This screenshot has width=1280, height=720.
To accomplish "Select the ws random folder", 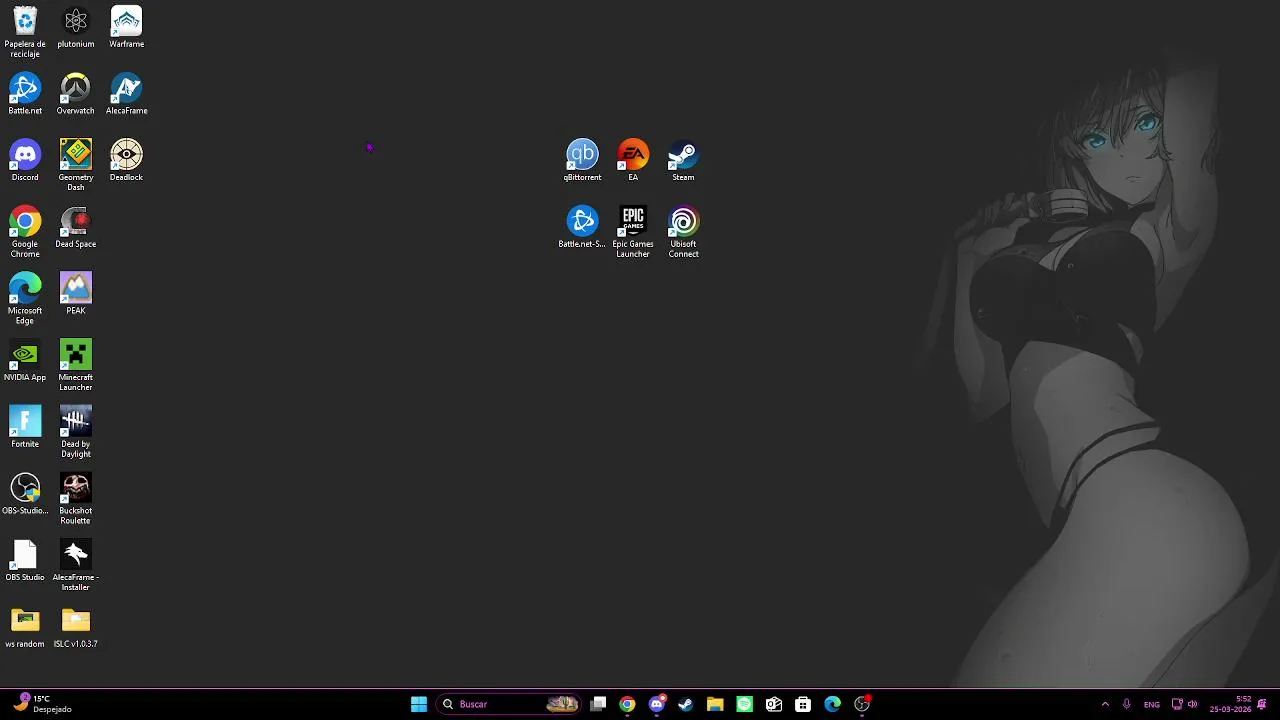I will pyautogui.click(x=25, y=628).
